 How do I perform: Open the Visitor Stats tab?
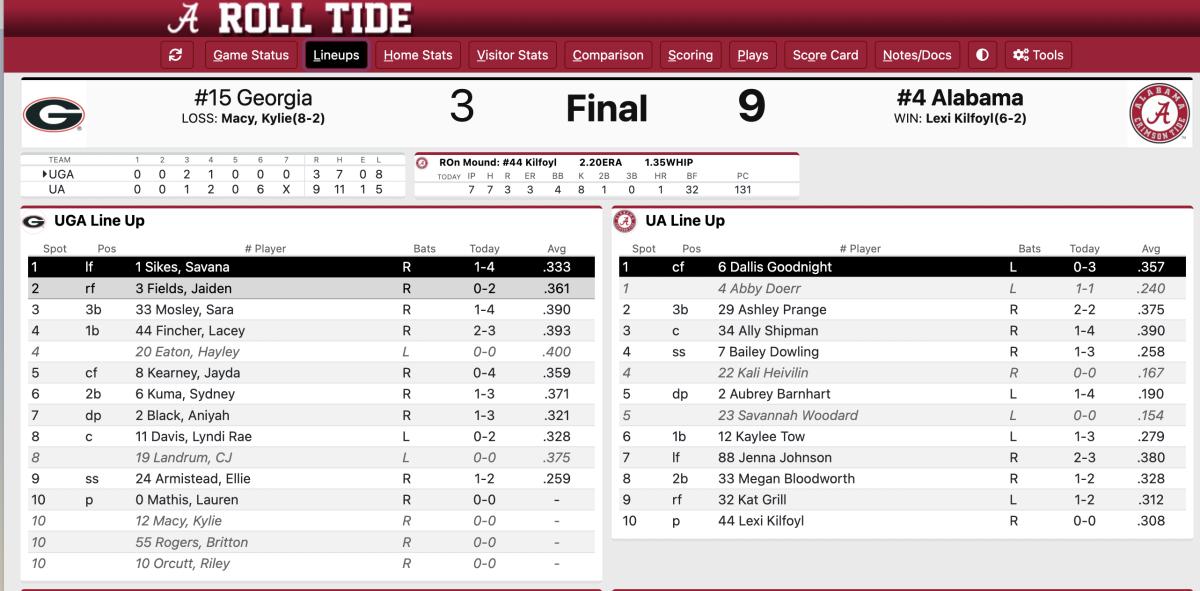[x=512, y=55]
